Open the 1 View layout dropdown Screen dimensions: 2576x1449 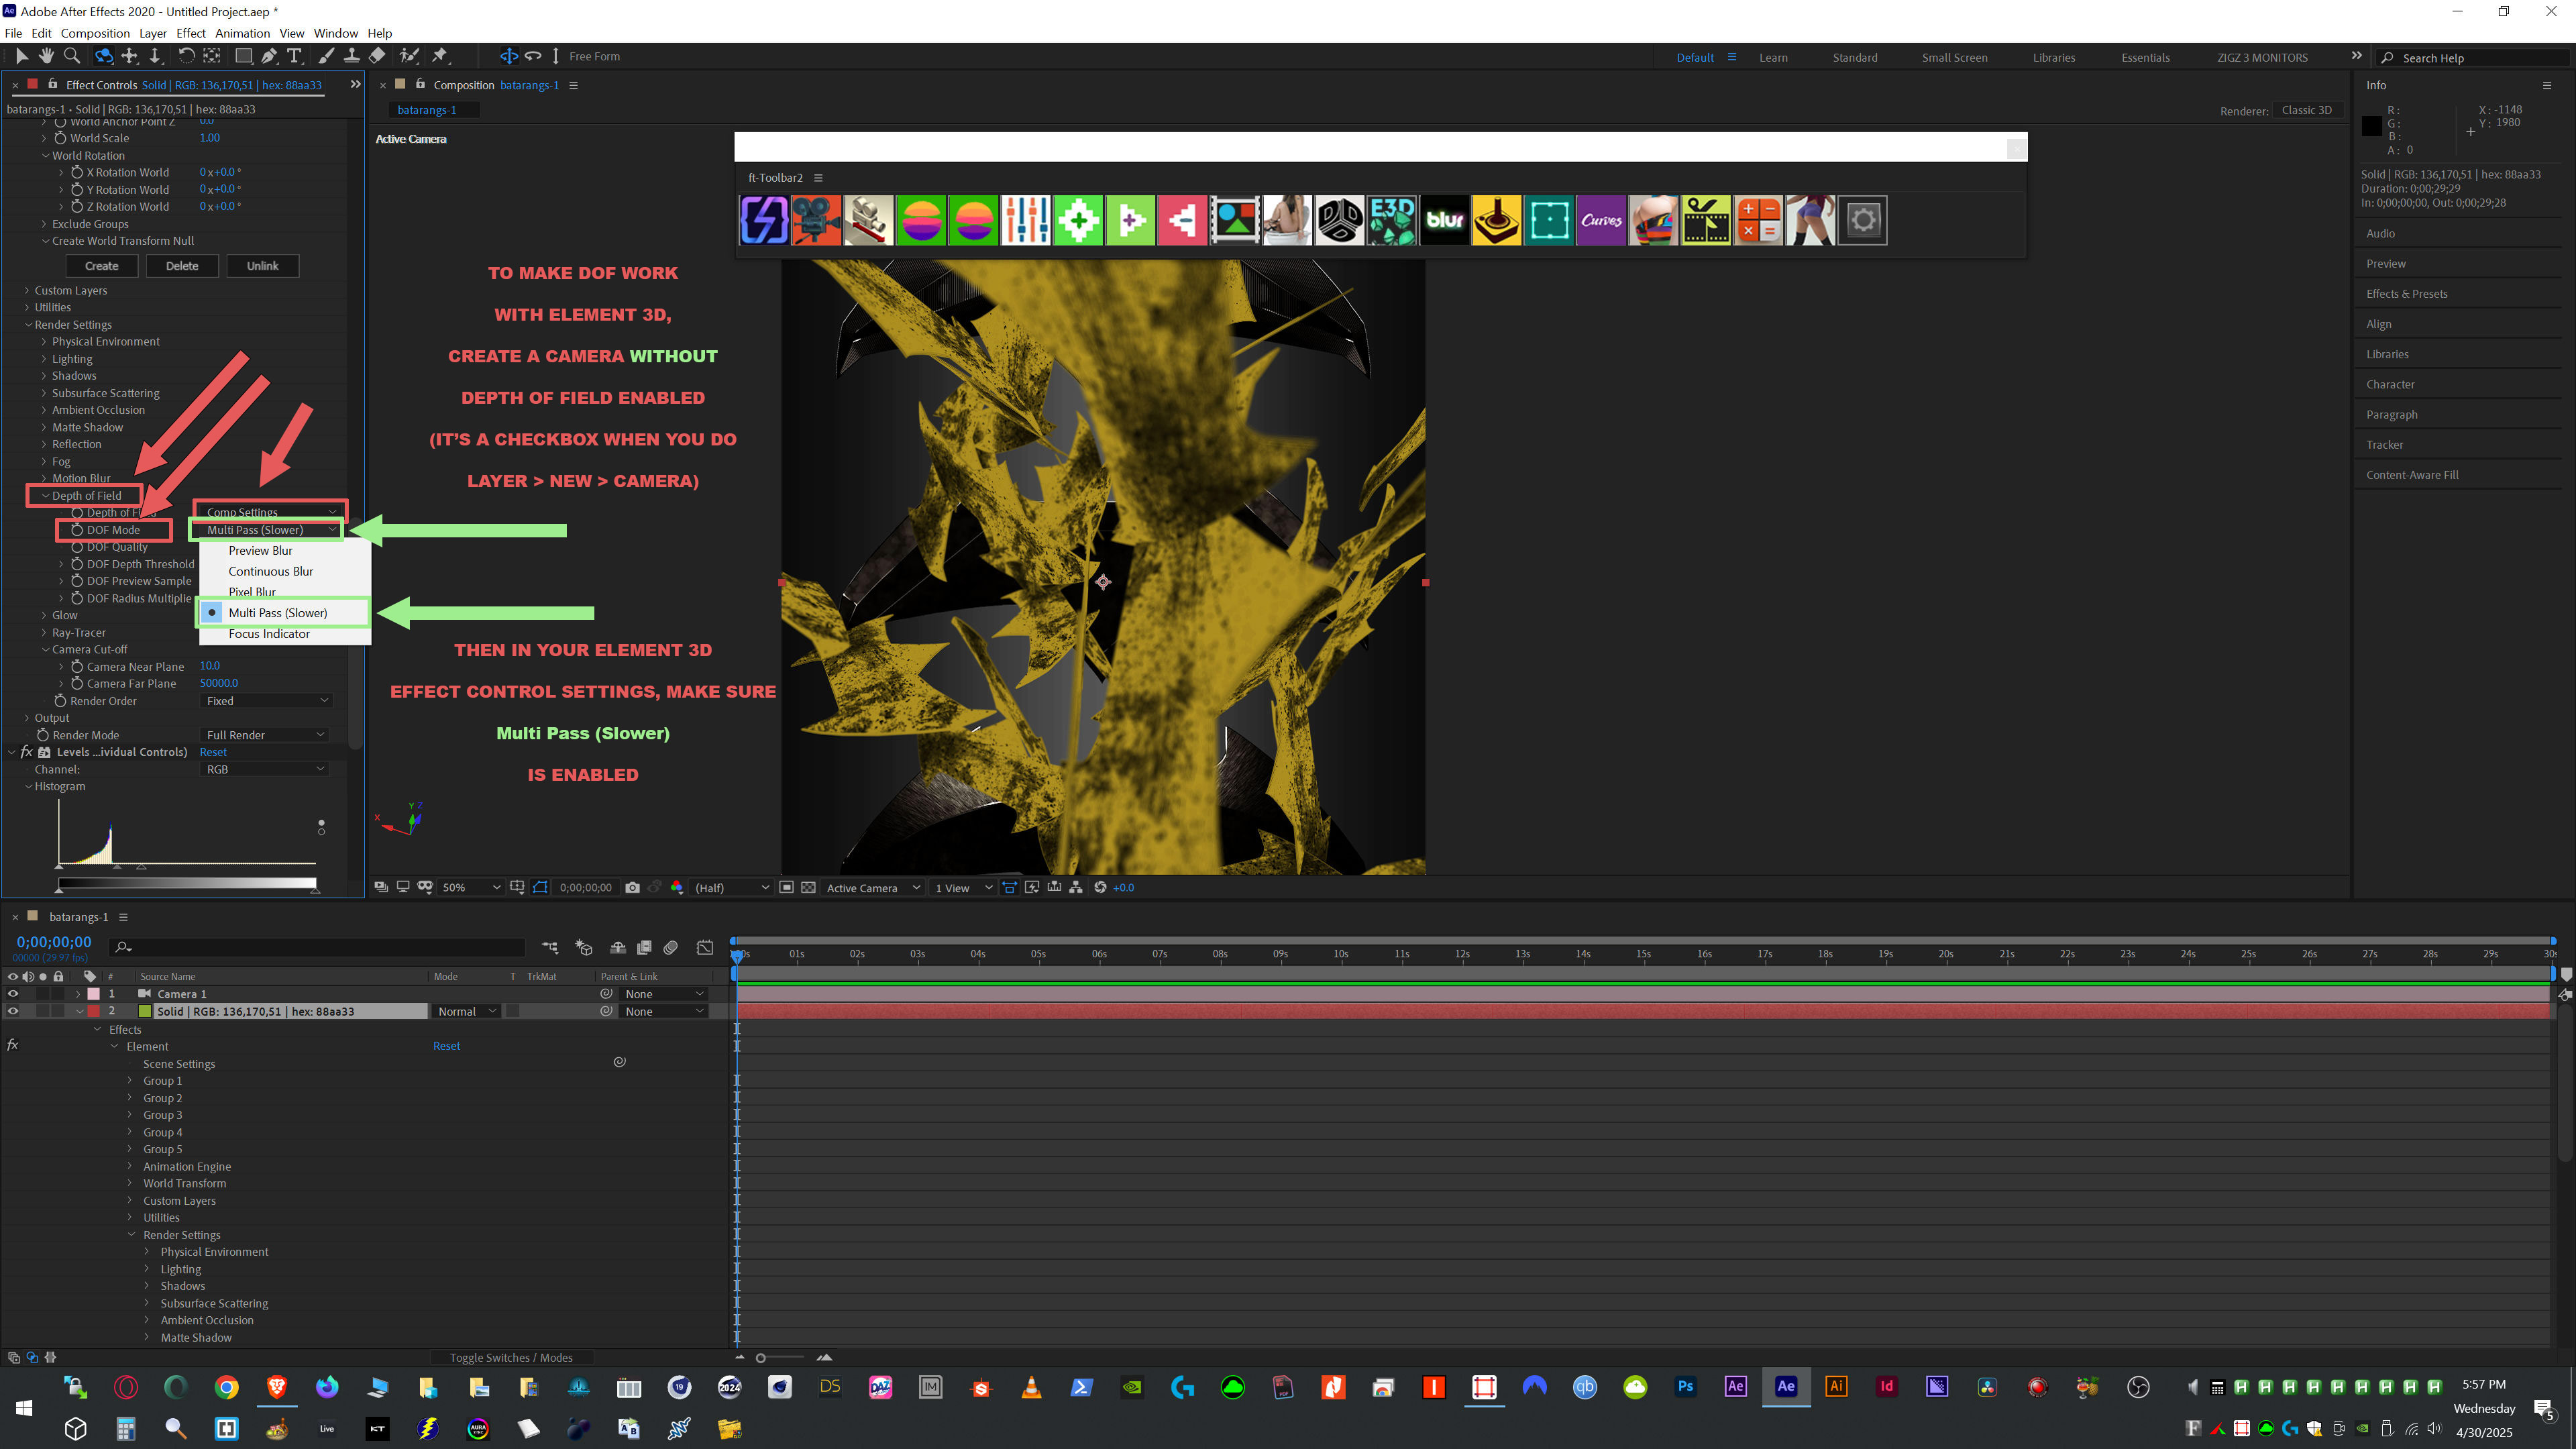[x=963, y=887]
